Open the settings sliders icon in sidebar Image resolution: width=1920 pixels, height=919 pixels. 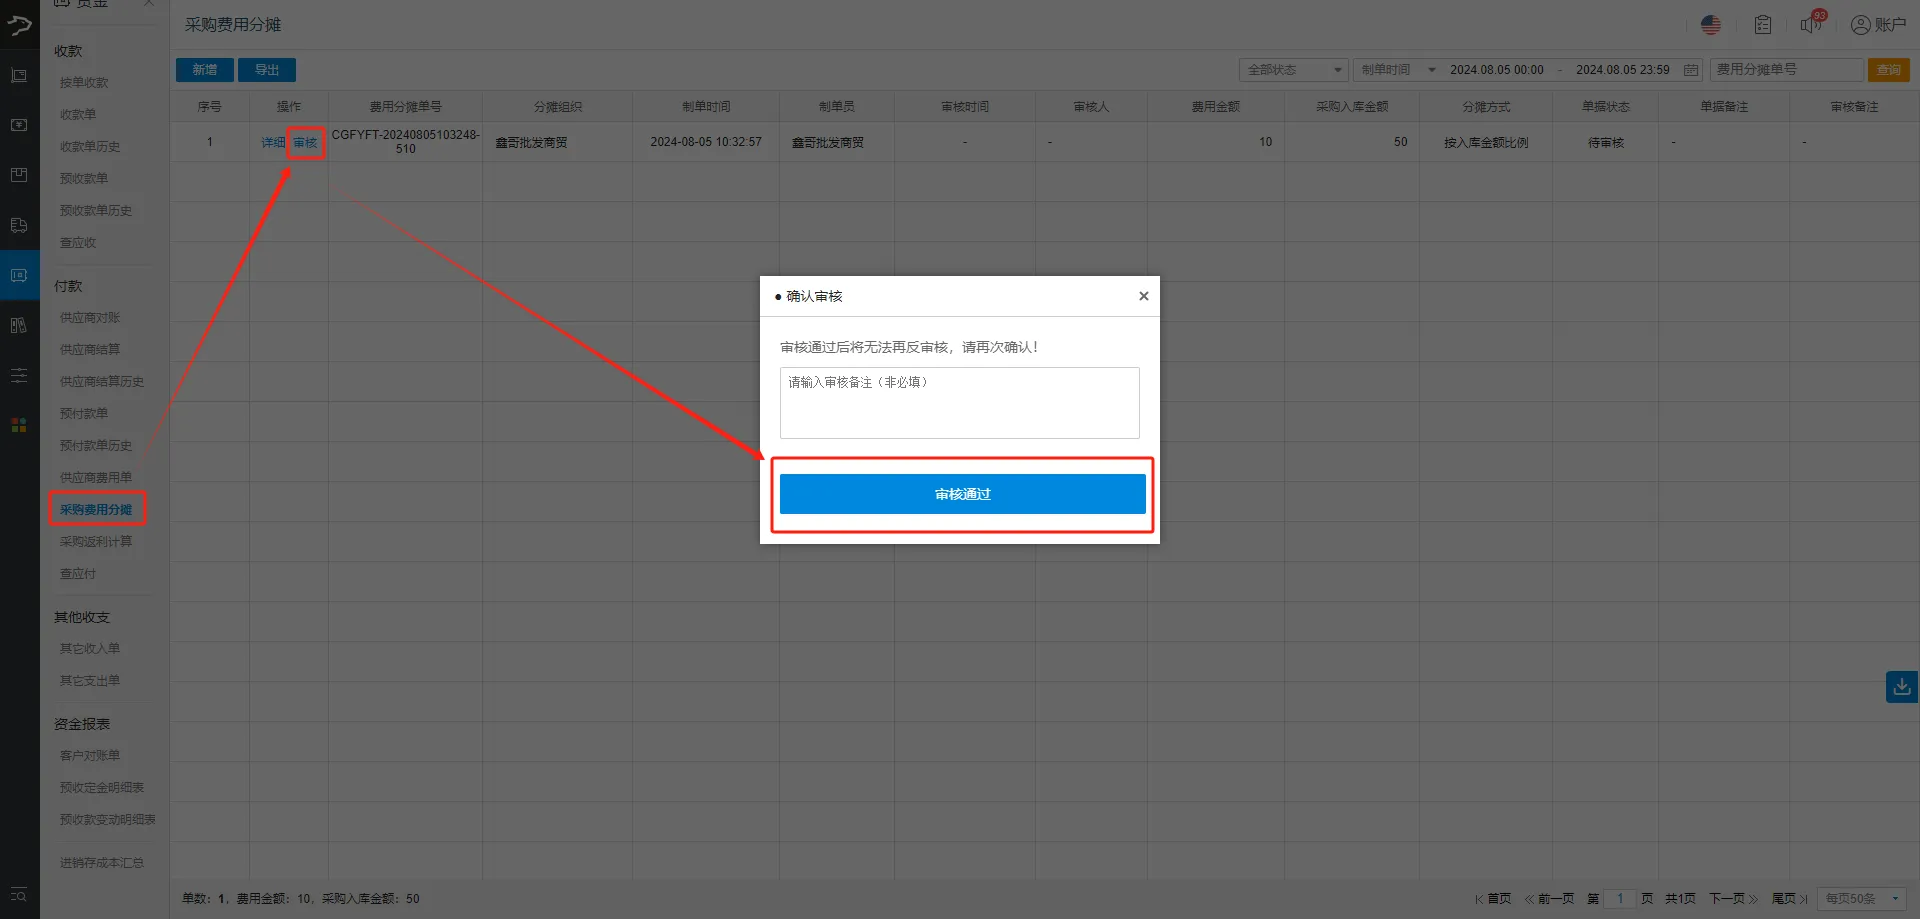(x=19, y=375)
